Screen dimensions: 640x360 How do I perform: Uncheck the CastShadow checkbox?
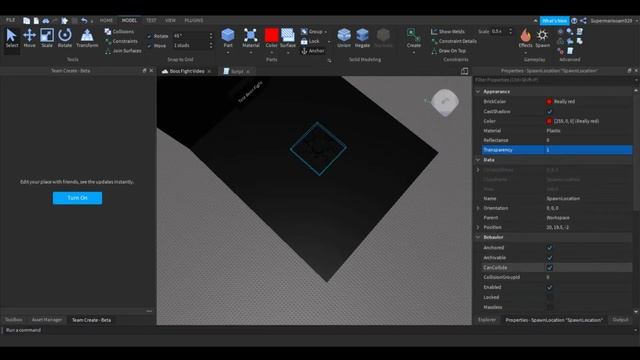(550, 111)
